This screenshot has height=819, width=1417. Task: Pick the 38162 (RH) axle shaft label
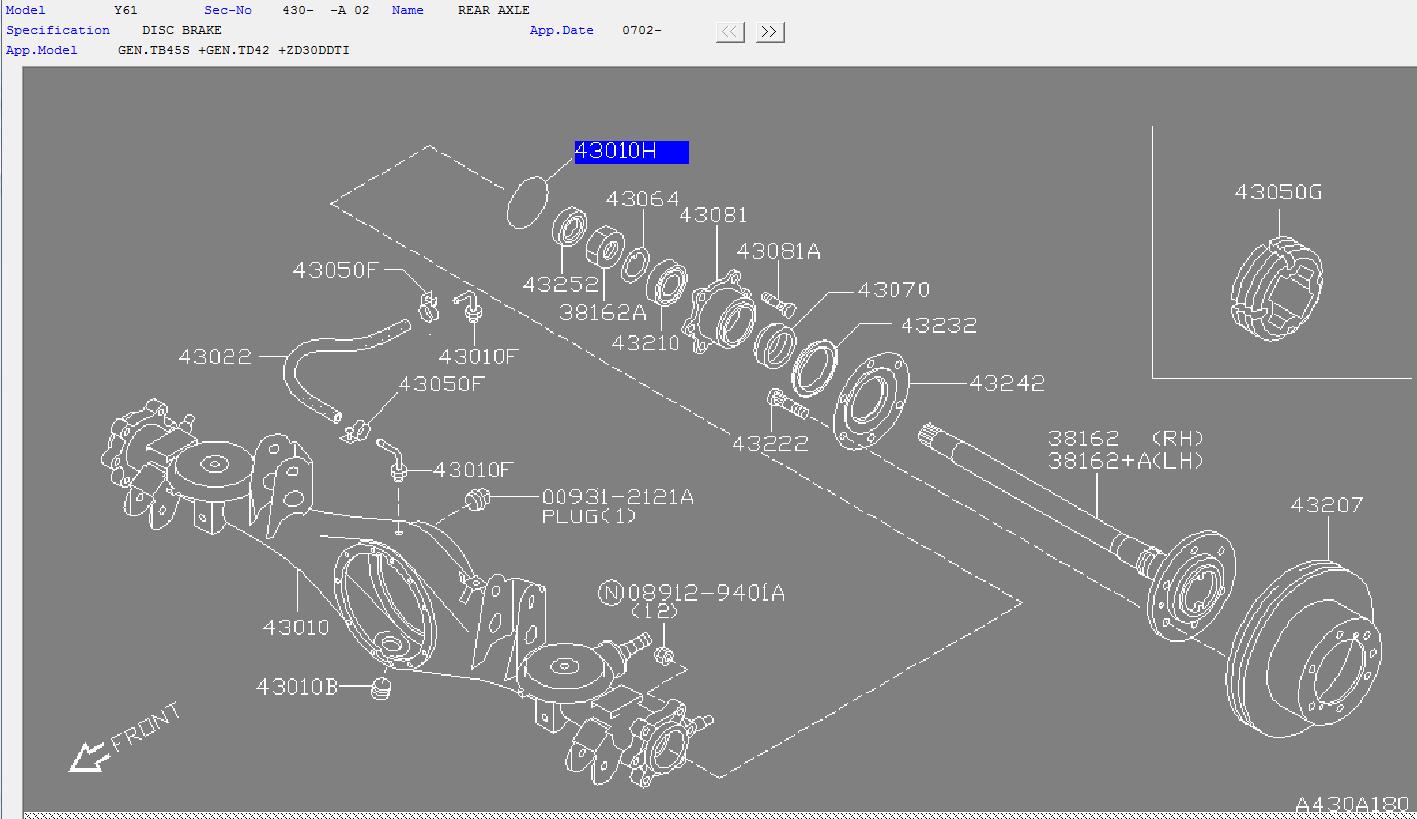[1126, 438]
